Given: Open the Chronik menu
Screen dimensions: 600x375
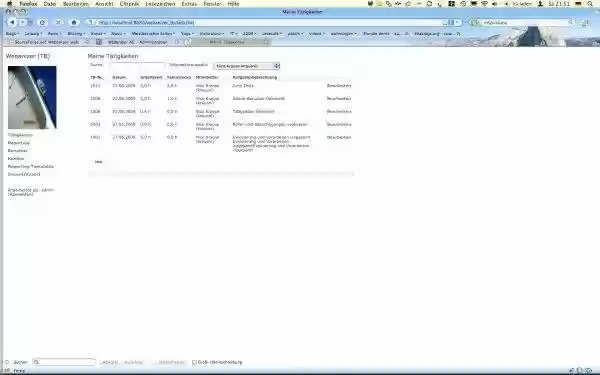Looking at the screenshot, I should click(129, 4).
